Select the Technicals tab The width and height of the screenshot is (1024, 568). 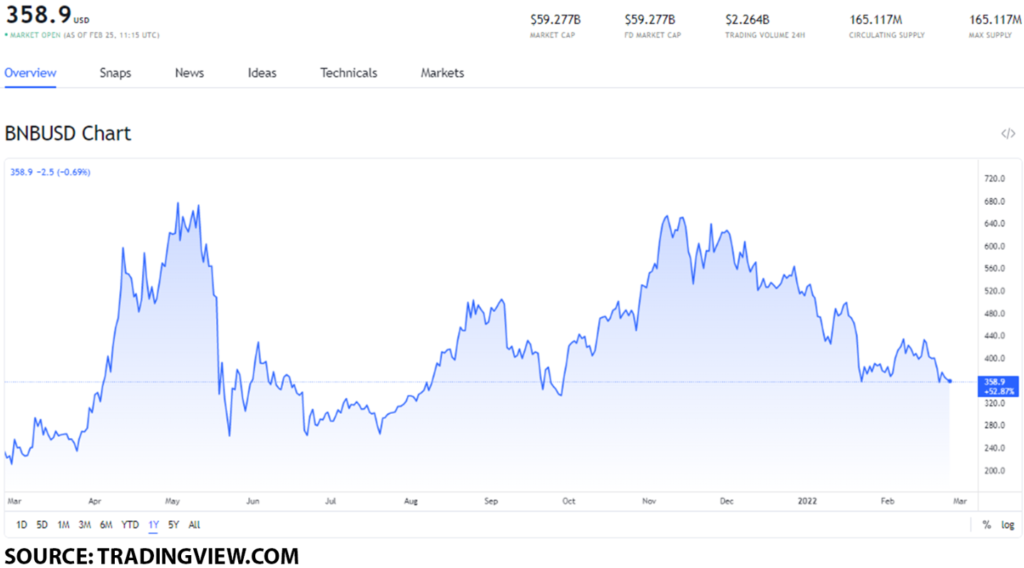[x=349, y=73]
